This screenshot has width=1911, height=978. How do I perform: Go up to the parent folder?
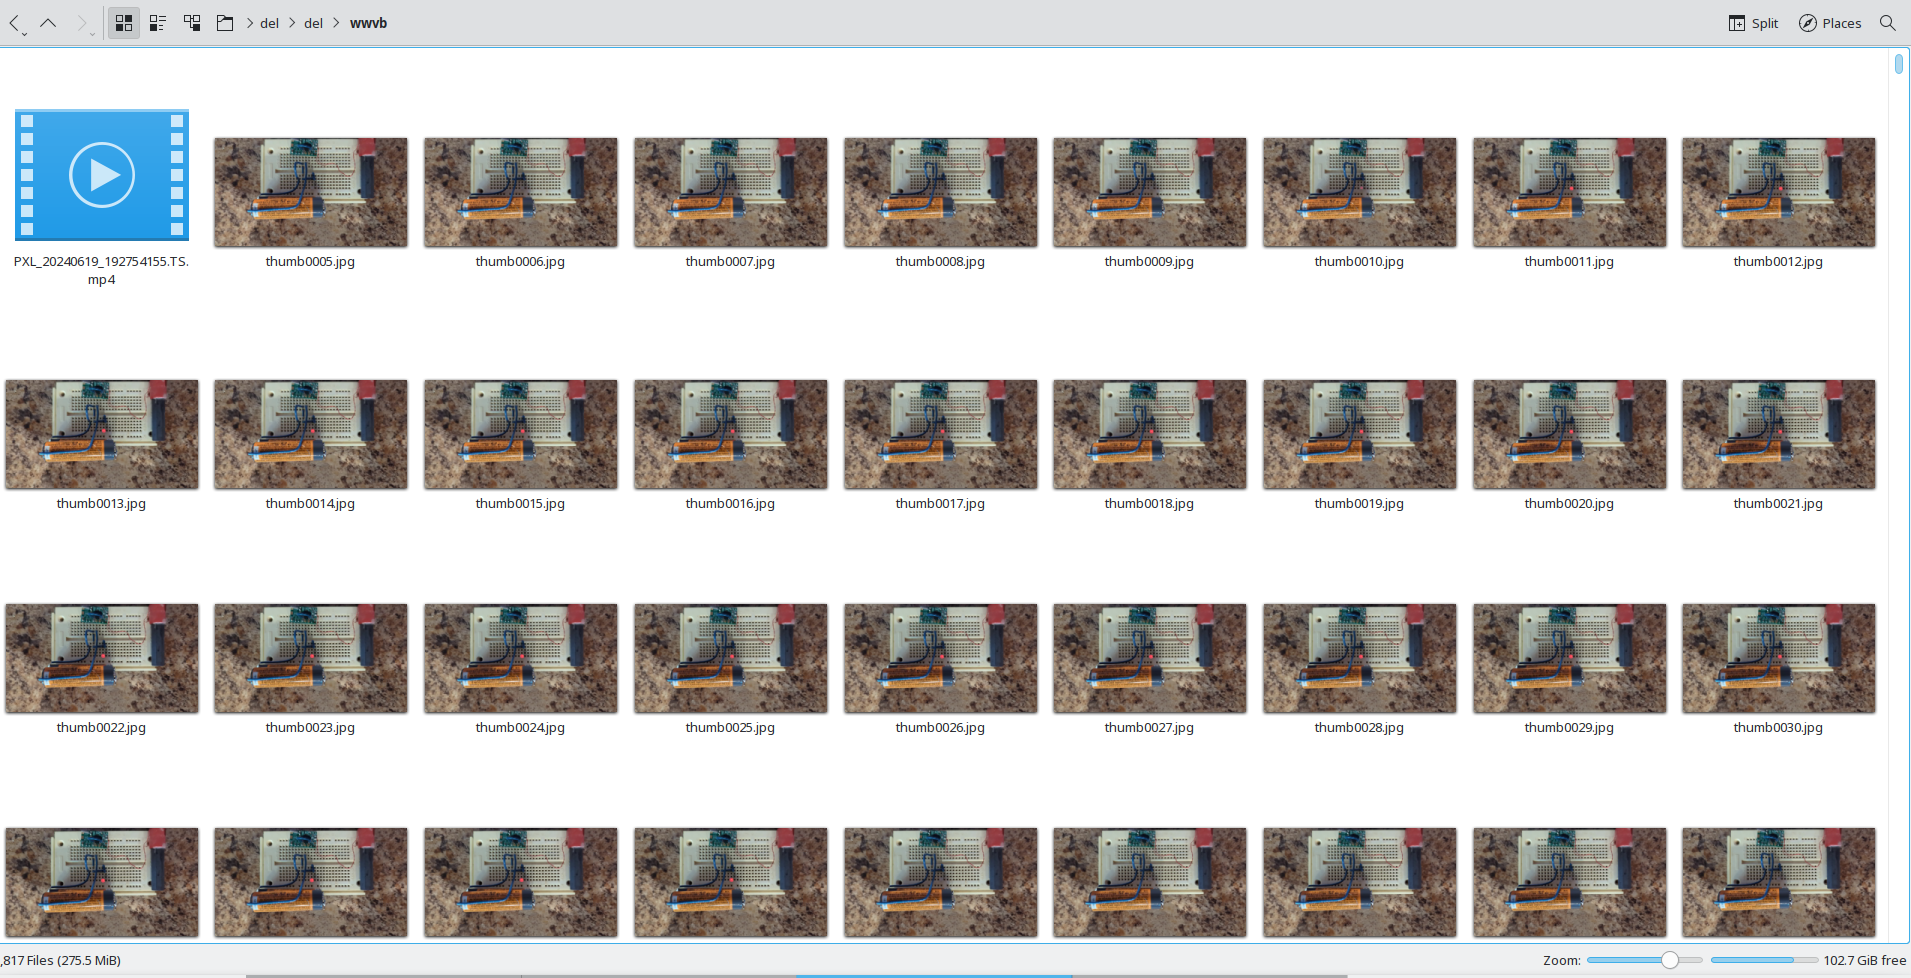pyautogui.click(x=48, y=23)
